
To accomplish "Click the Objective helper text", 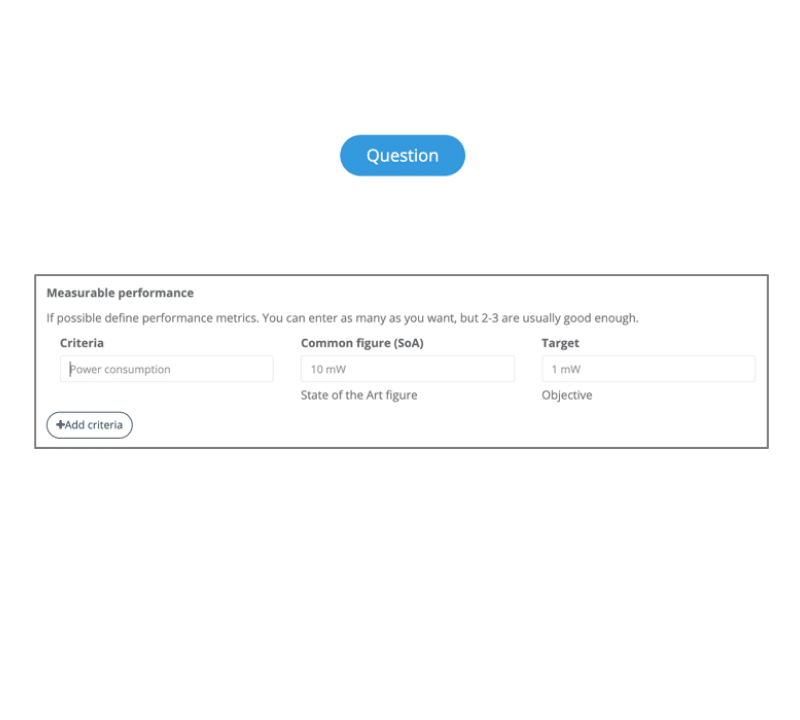I will click(x=567, y=395).
